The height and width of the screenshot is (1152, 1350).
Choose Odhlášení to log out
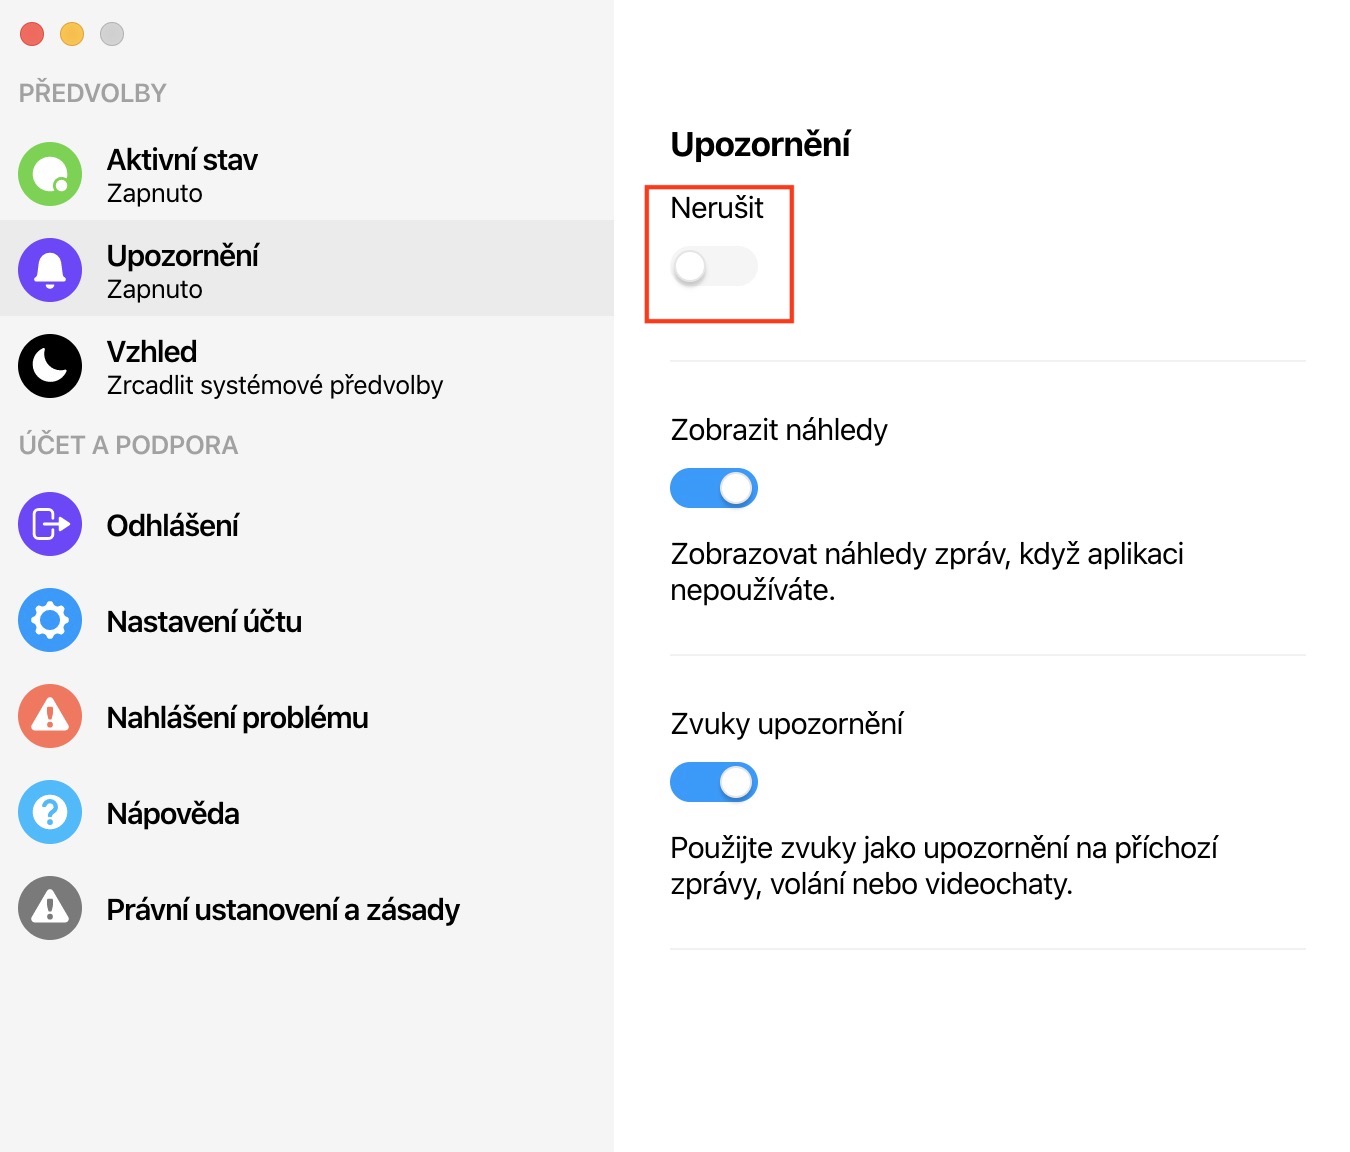173,526
